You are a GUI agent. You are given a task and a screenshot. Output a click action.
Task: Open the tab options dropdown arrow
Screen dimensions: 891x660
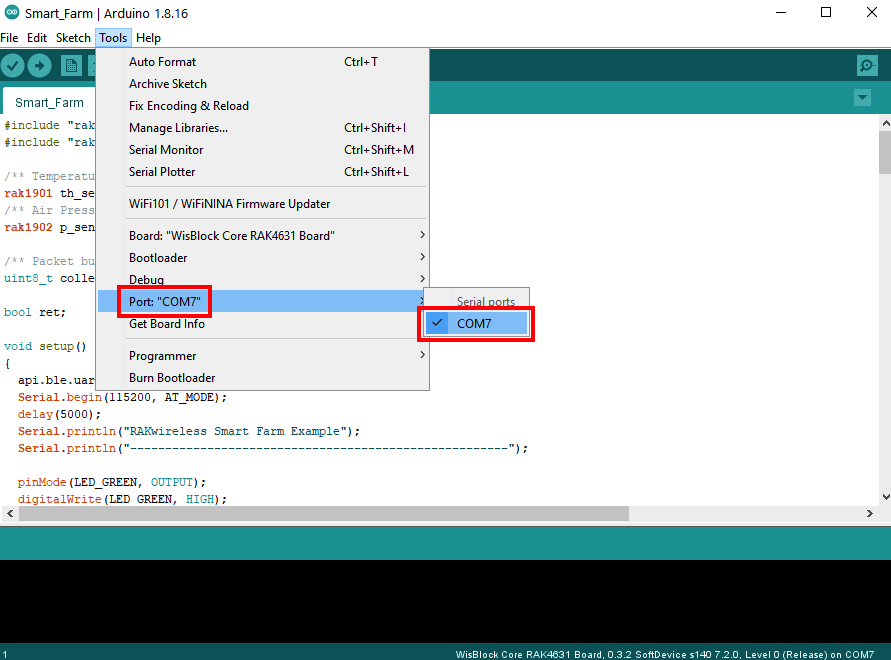click(862, 97)
